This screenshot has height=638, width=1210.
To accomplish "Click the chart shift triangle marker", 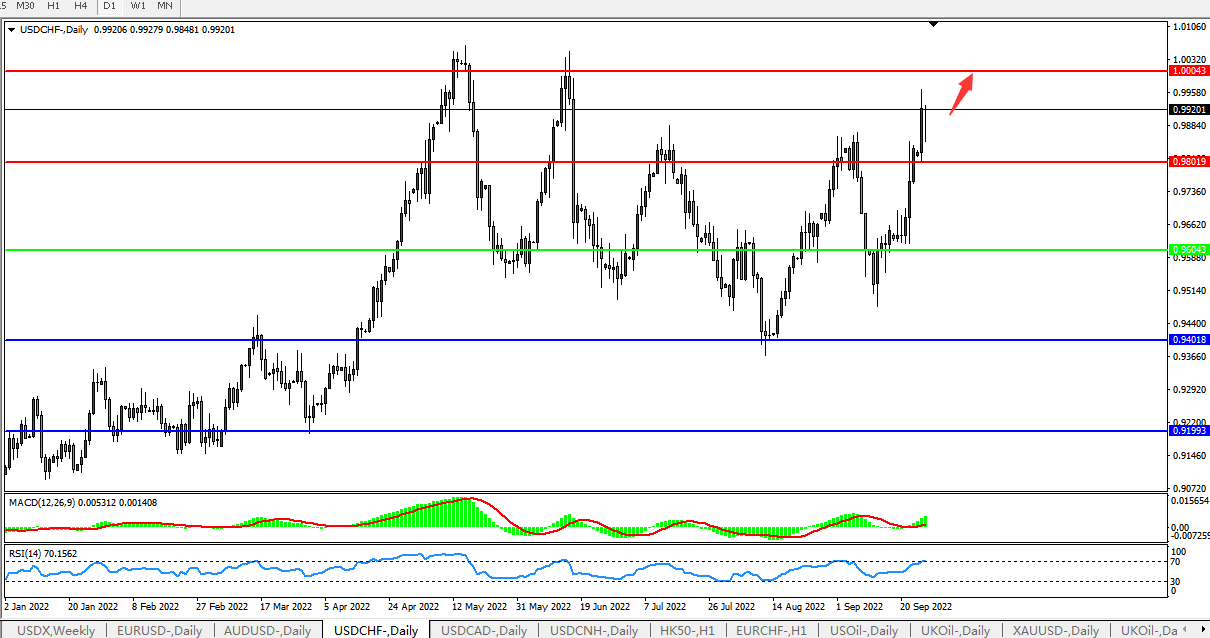I will click(933, 23).
